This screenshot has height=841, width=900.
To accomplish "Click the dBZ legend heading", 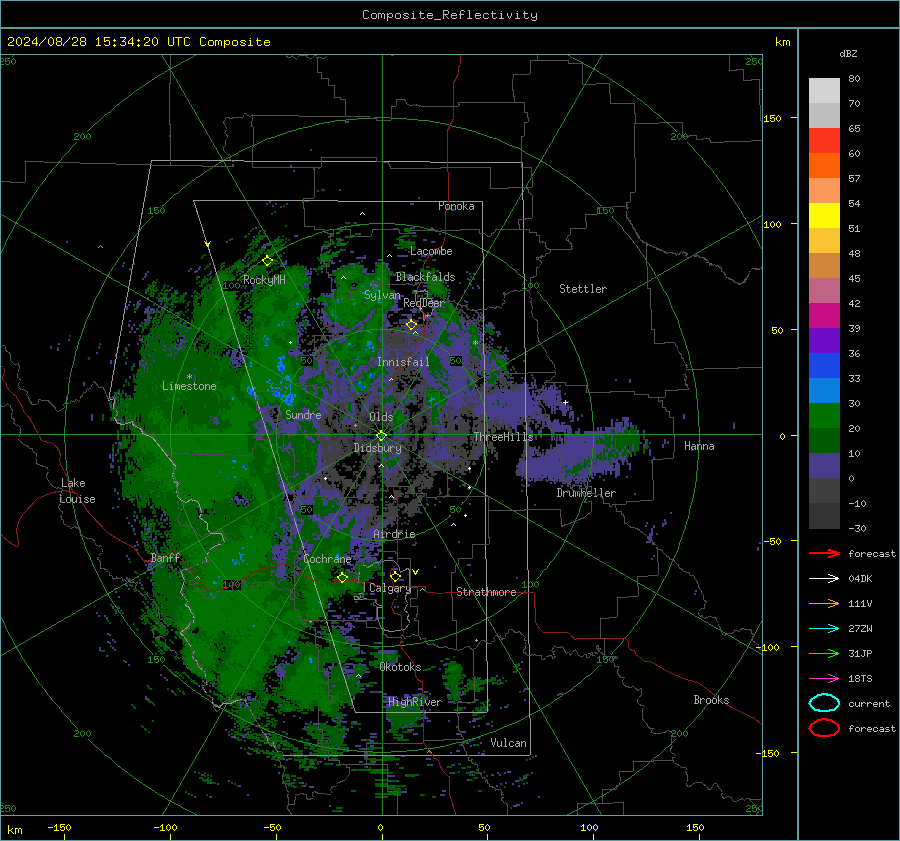I will click(848, 54).
